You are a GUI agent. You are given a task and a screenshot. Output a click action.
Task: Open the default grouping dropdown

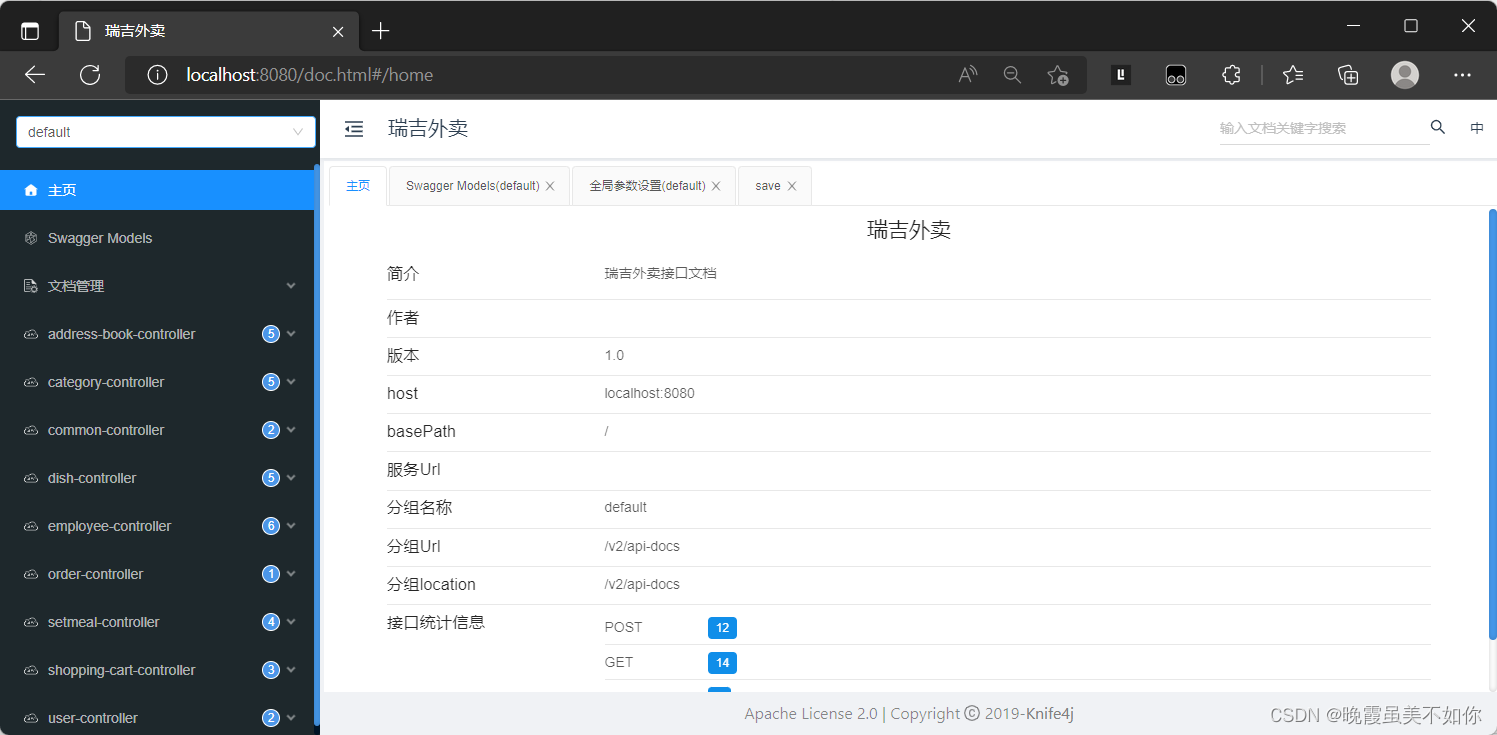point(165,131)
